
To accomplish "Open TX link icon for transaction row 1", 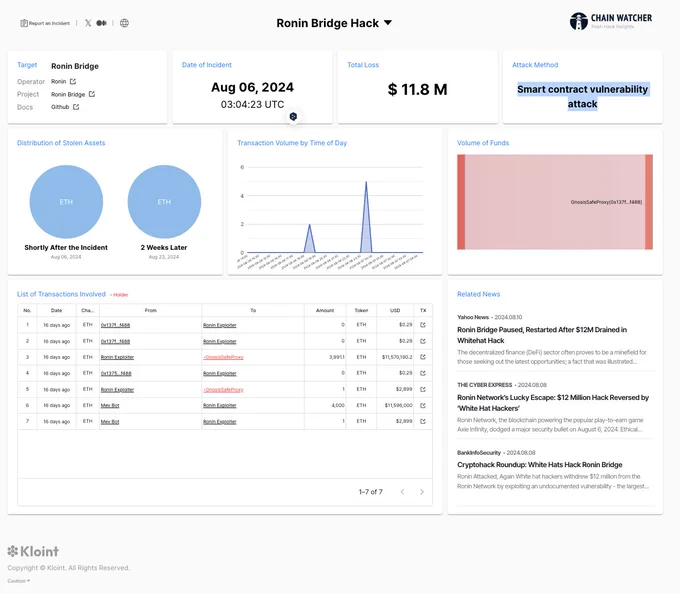I will pyautogui.click(x=423, y=325).
